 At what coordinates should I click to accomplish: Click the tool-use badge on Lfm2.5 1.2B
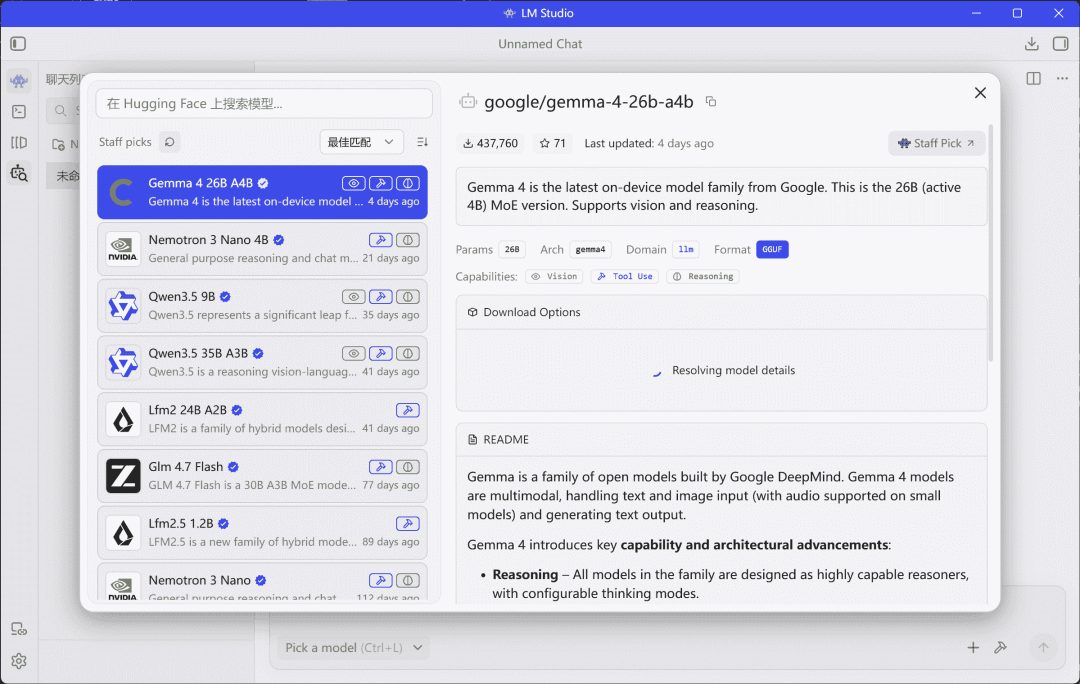(408, 524)
